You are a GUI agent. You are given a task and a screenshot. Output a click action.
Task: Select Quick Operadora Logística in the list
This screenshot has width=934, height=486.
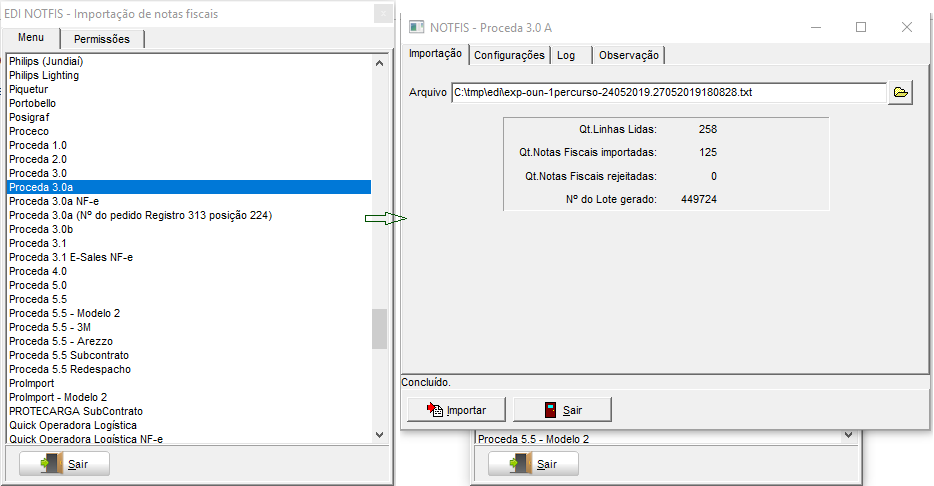pyautogui.click(x=189, y=425)
